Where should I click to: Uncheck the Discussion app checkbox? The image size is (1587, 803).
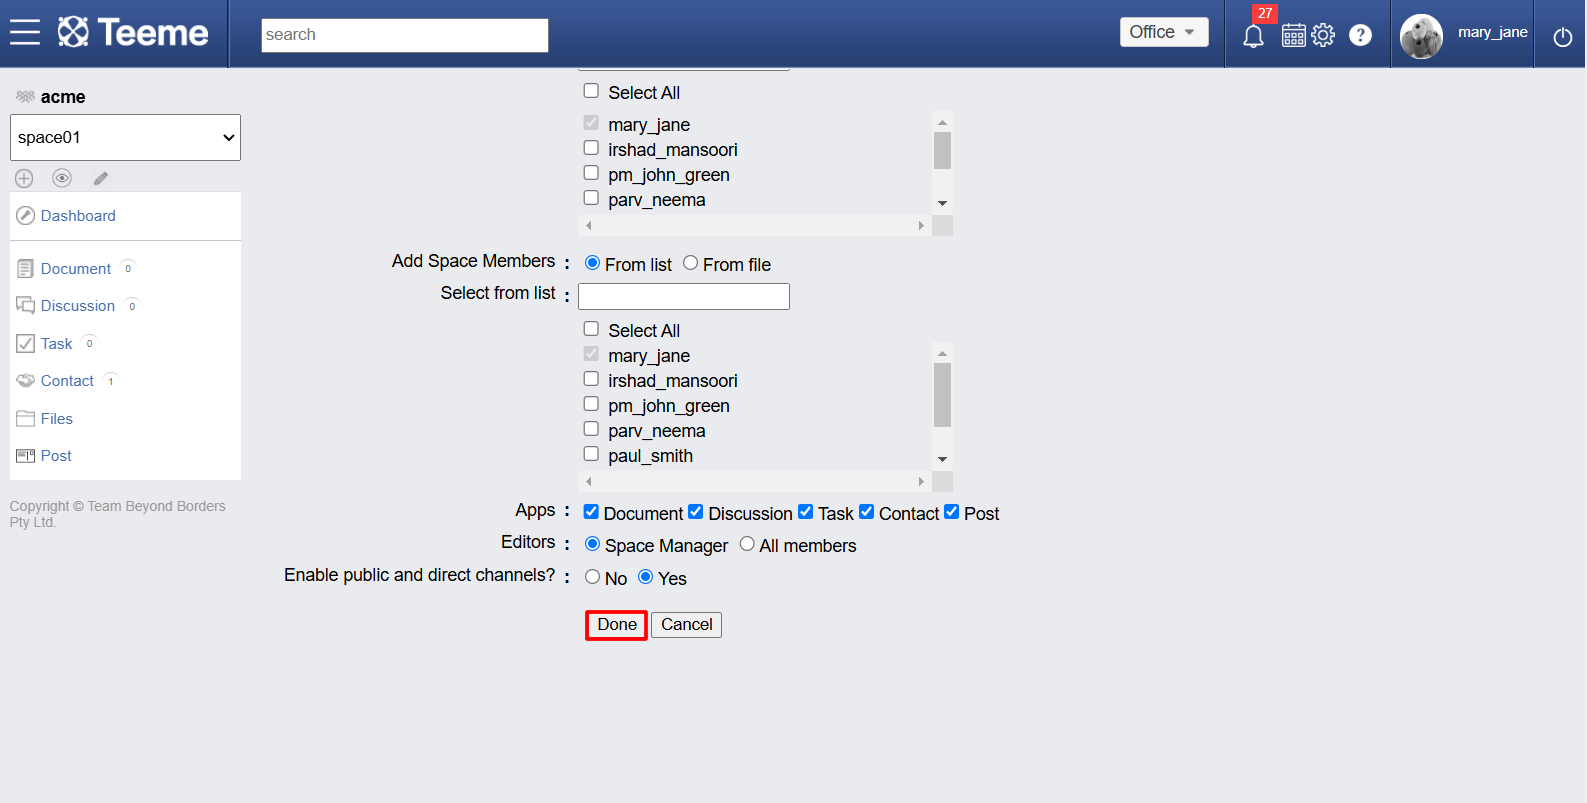point(696,512)
